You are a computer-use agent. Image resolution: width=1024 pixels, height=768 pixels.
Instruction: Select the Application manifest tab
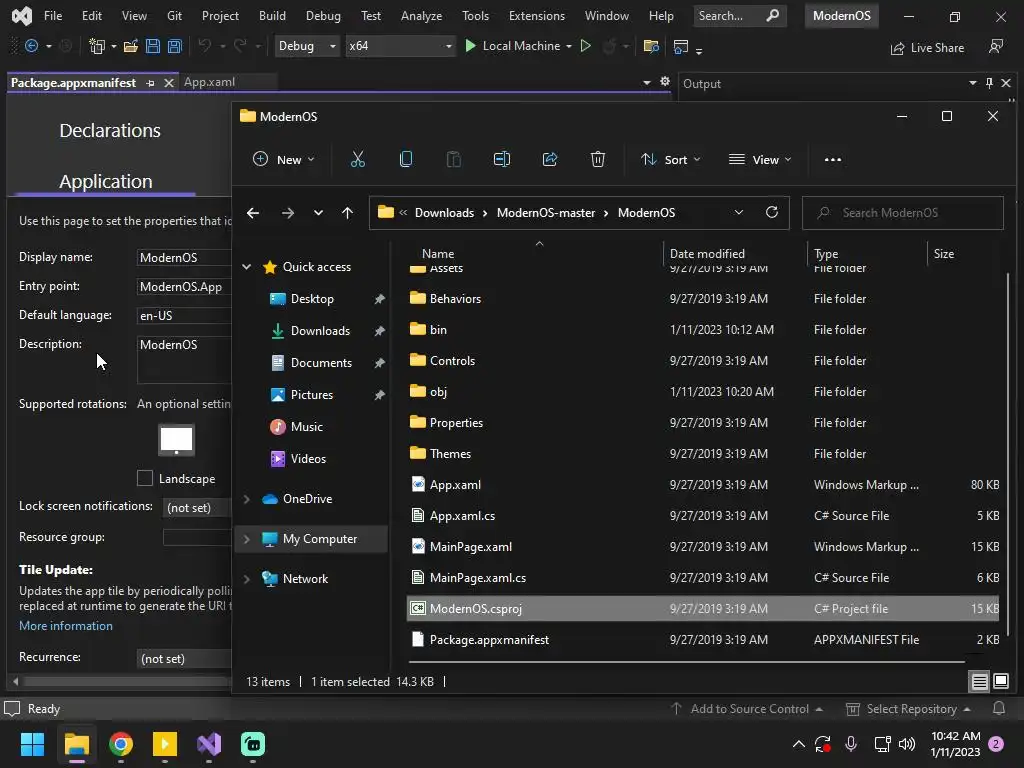(x=106, y=182)
